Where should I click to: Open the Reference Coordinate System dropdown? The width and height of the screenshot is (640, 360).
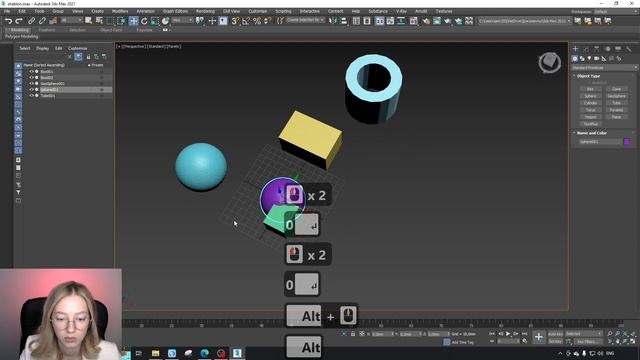(x=182, y=20)
